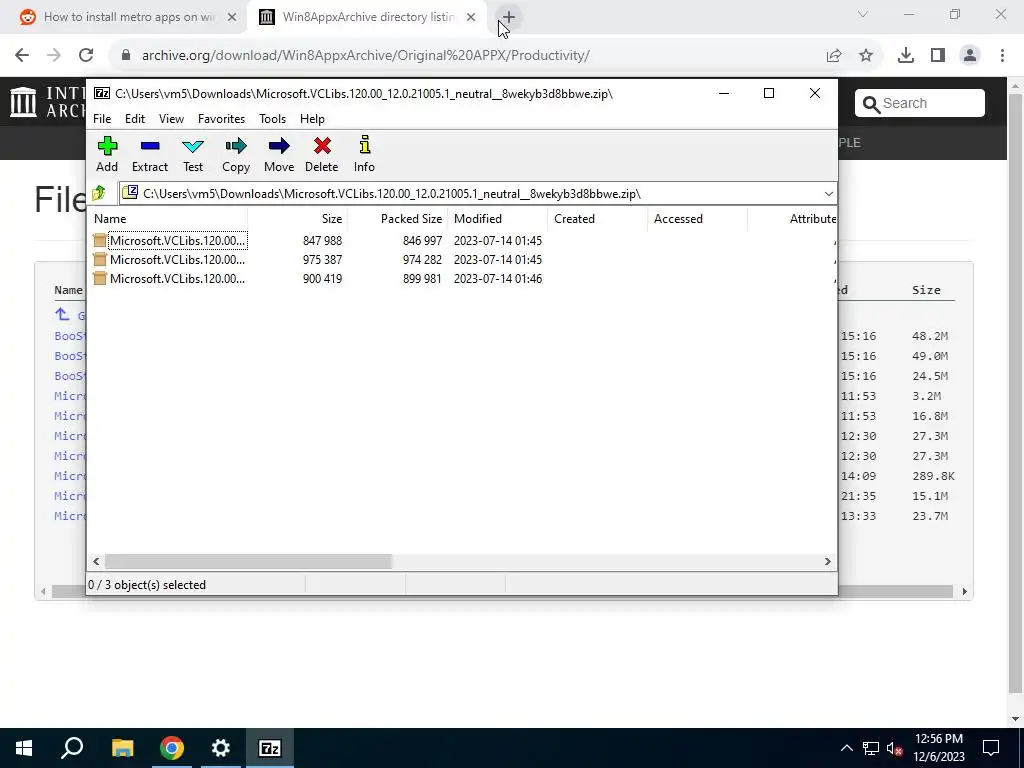Viewport: 1024px width, 768px height.
Task: Sort by the Packed Size column
Action: click(x=398, y=219)
